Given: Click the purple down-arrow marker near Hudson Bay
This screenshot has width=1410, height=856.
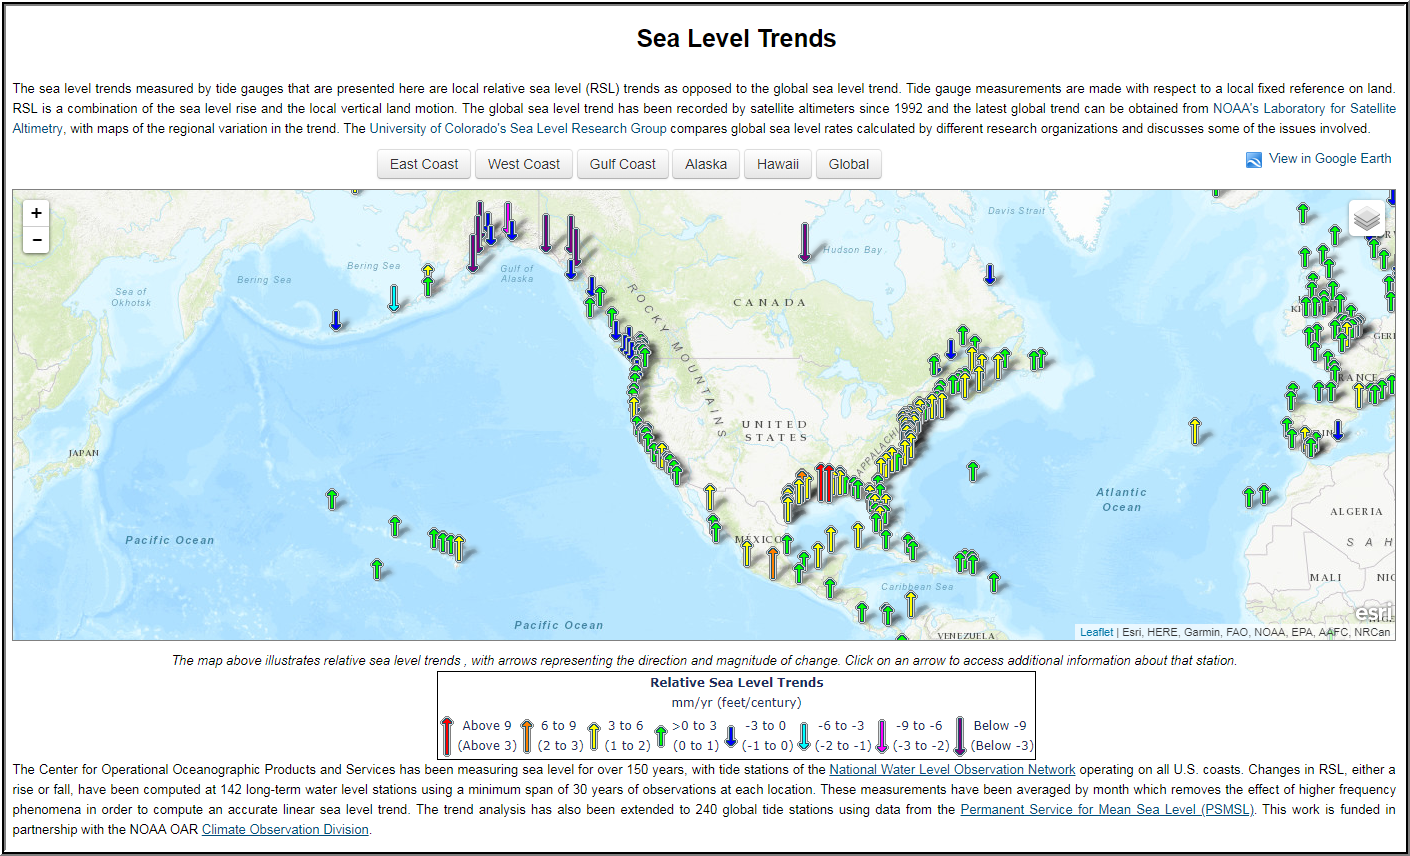Looking at the screenshot, I should point(806,235).
